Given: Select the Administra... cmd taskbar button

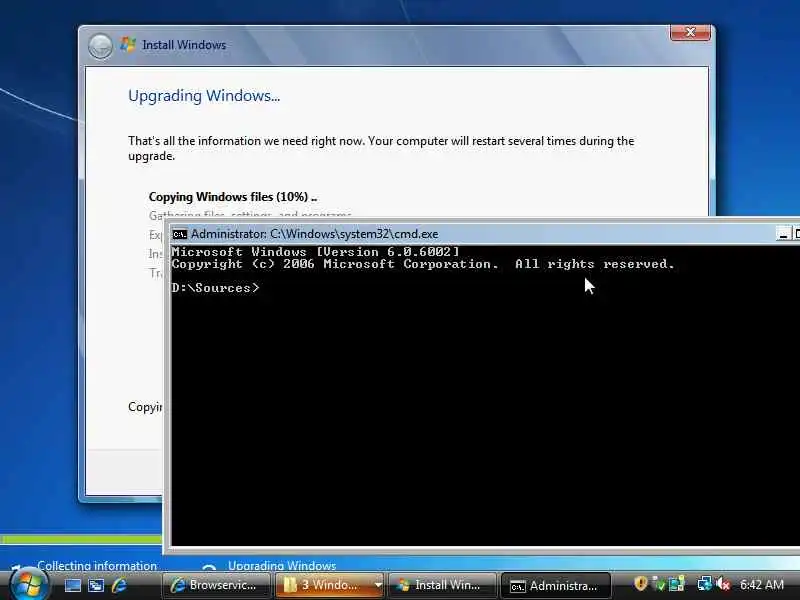Looking at the screenshot, I should [556, 585].
